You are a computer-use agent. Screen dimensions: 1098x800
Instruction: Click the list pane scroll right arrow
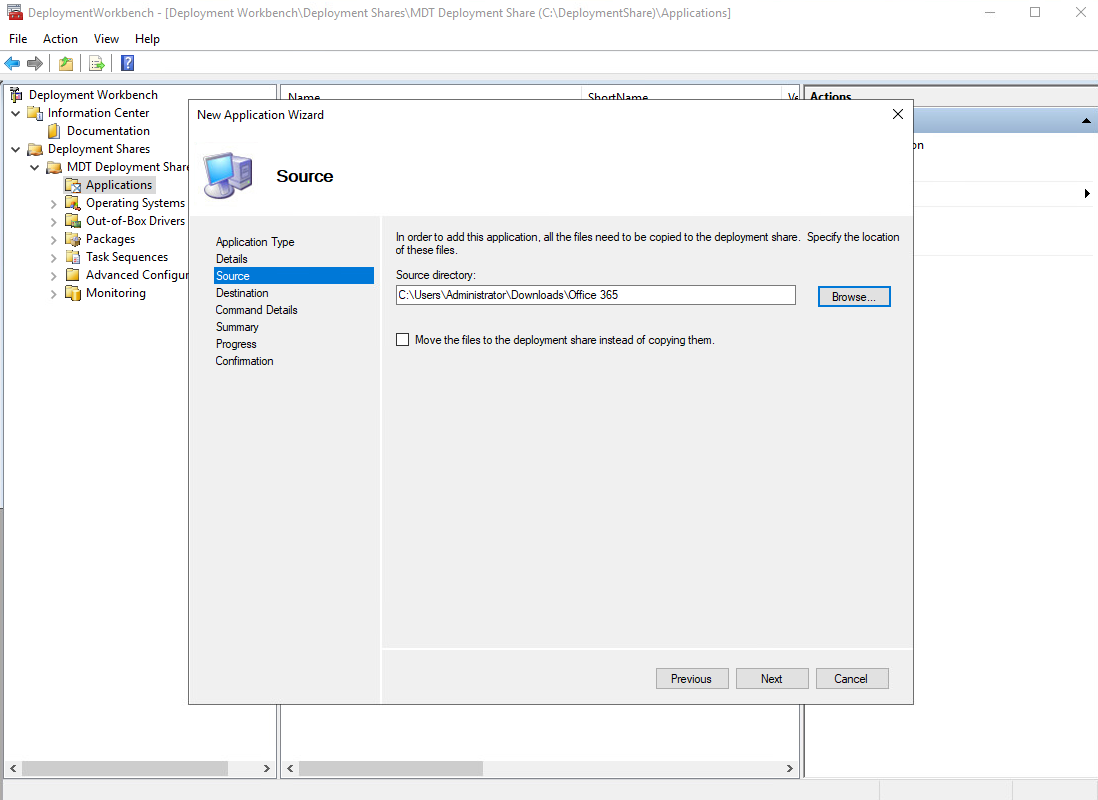(x=789, y=768)
